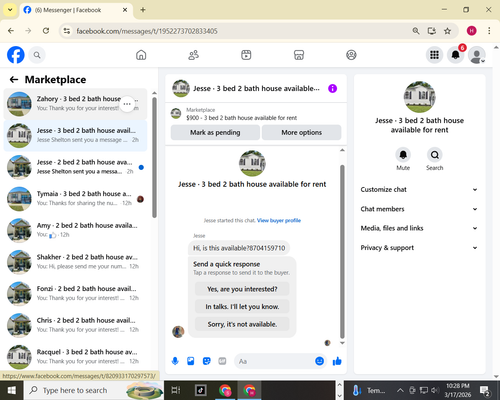Open Chrome profile avatar H

[x=471, y=31]
